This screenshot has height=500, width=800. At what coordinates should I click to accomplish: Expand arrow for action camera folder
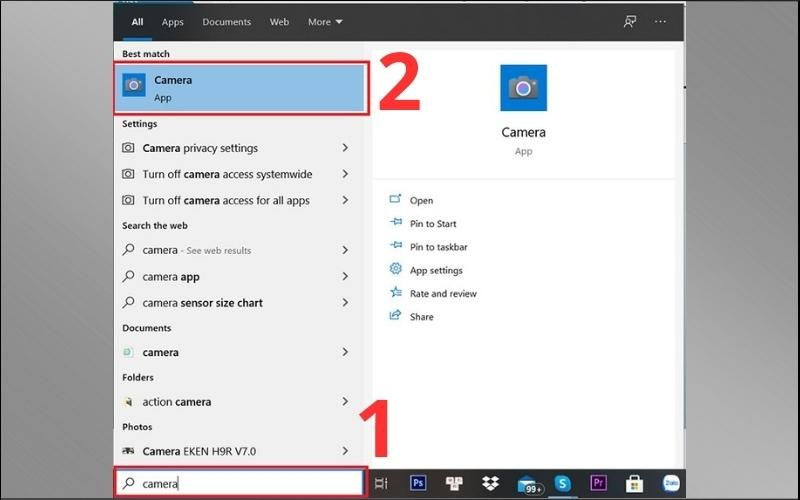click(345, 402)
